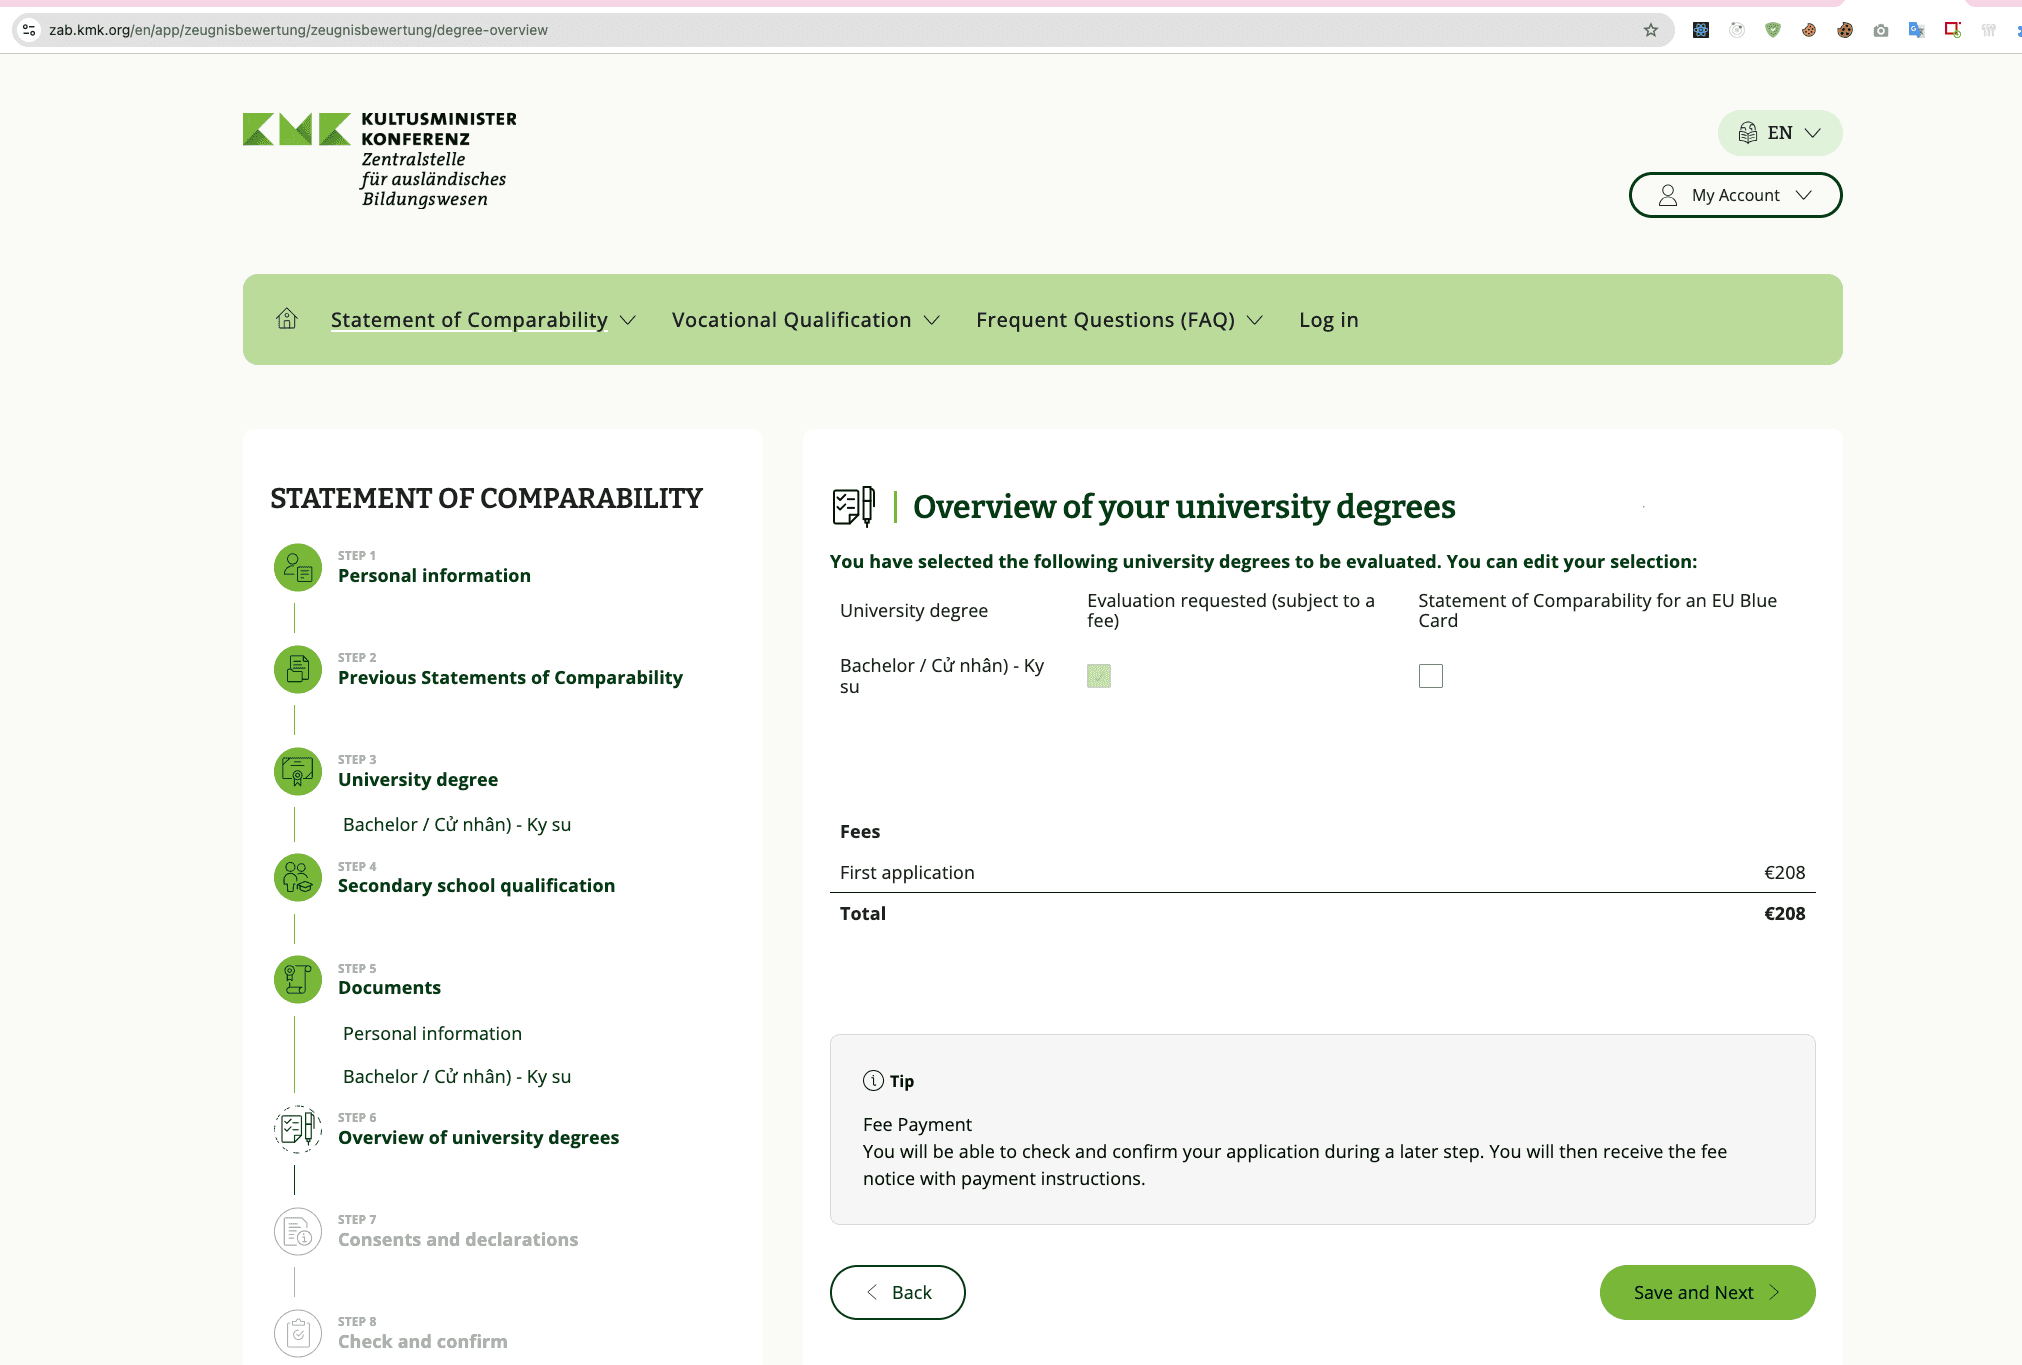Expand the Vocational Qualification menu
Screen dimensions: 2022x1365
click(x=805, y=320)
